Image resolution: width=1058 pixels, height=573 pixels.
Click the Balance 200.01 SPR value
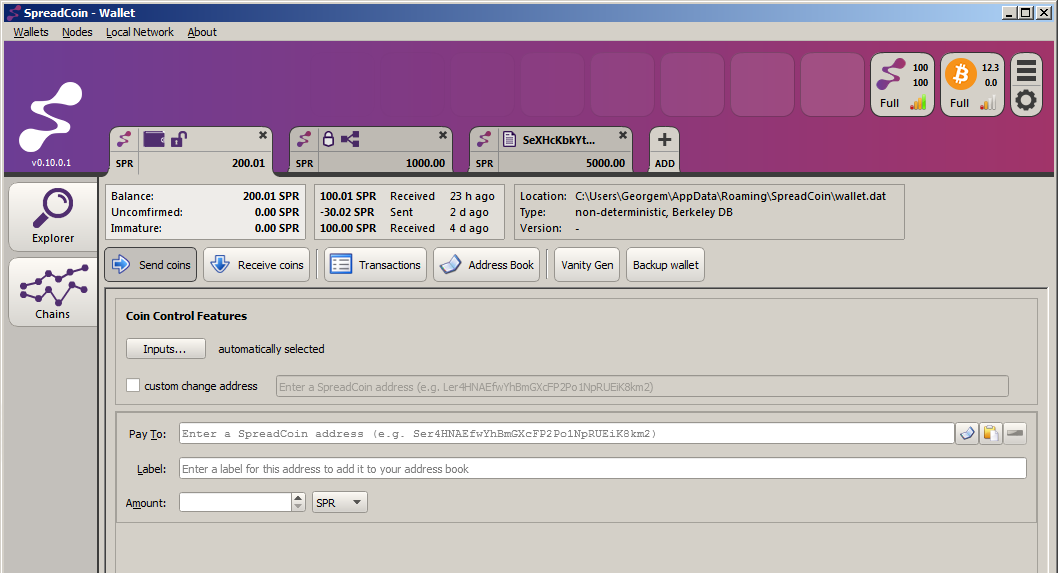click(271, 196)
